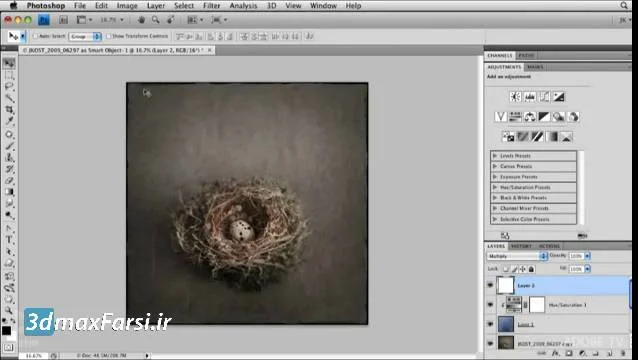Click the foreground color swatch
638x360 pixels.
point(6,330)
